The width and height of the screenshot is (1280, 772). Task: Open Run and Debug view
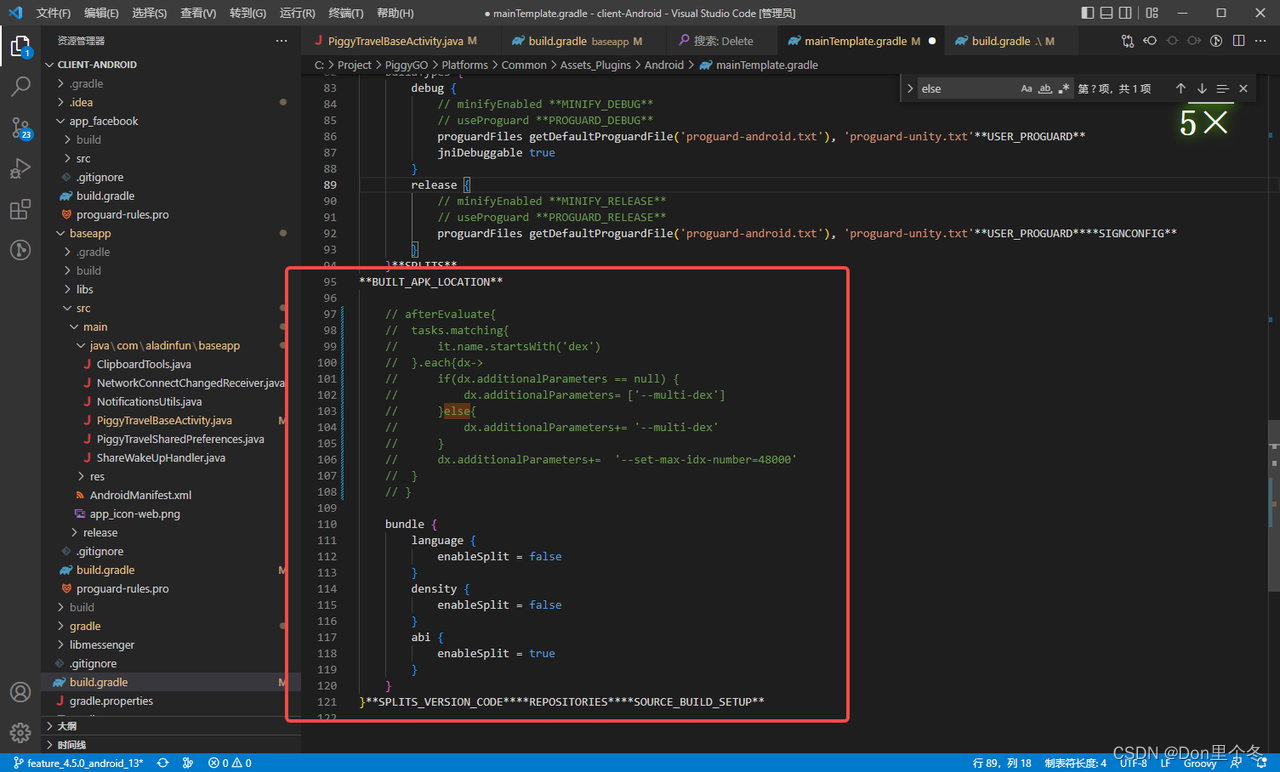tap(20, 169)
